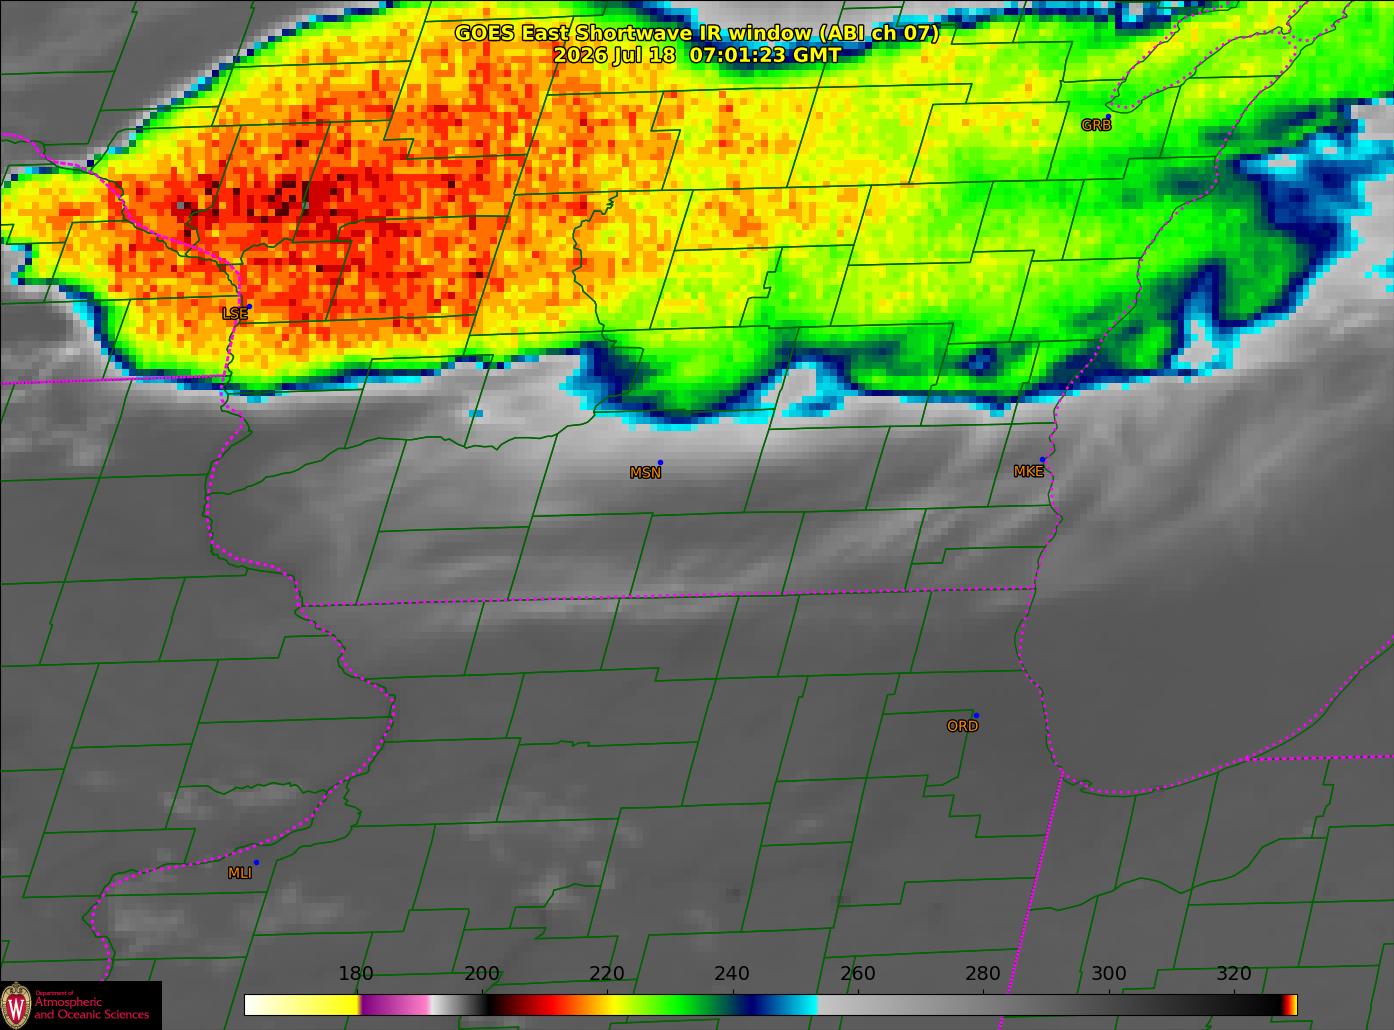1394x1030 pixels.
Task: Click the GRB station marker
Action: pos(1108,117)
